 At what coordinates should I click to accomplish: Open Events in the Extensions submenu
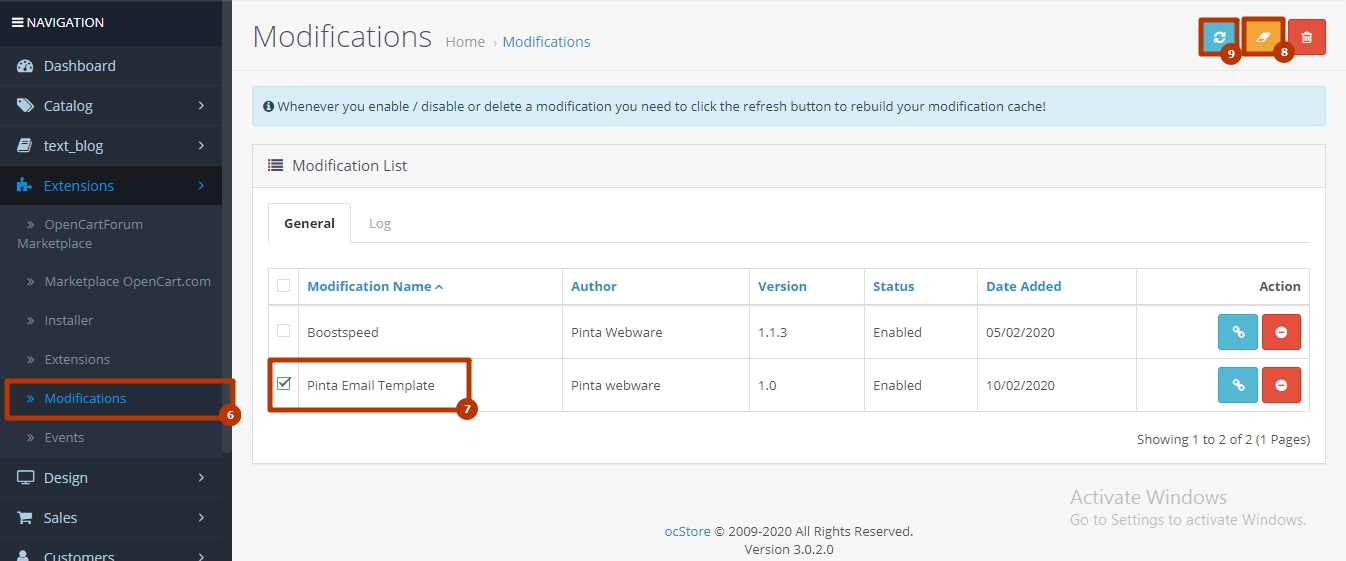[64, 437]
